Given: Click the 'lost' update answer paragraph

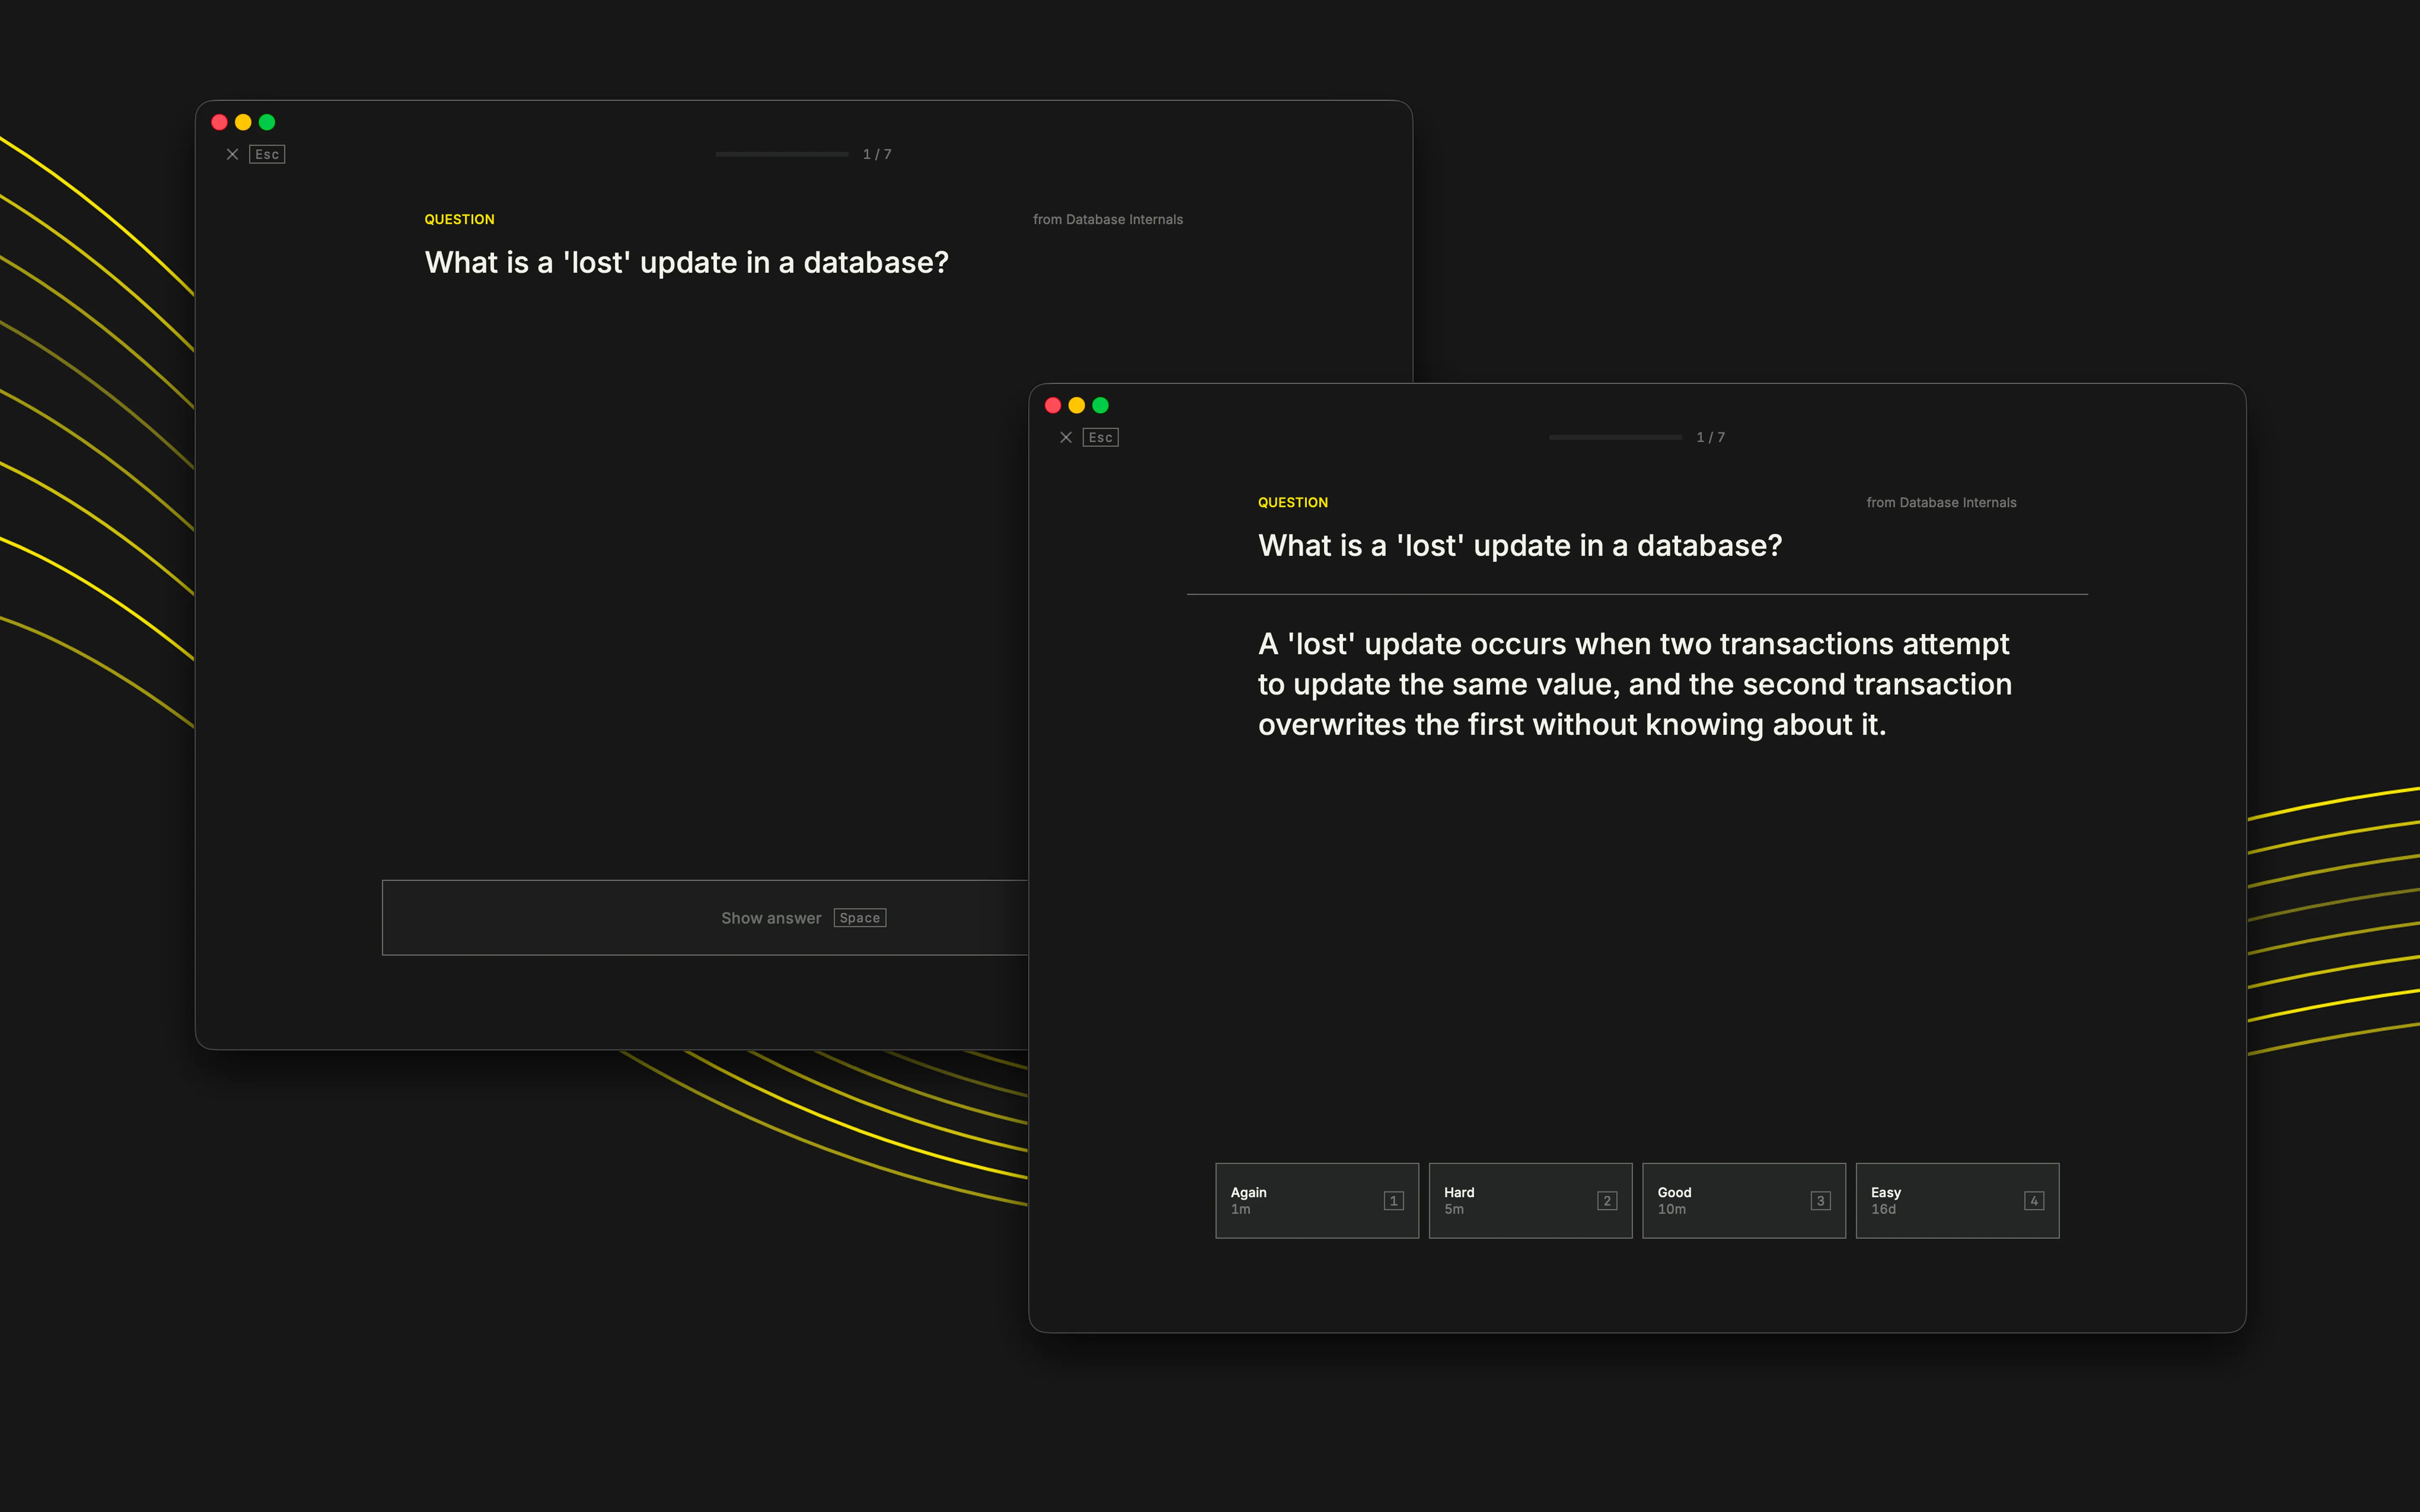Looking at the screenshot, I should [1635, 684].
